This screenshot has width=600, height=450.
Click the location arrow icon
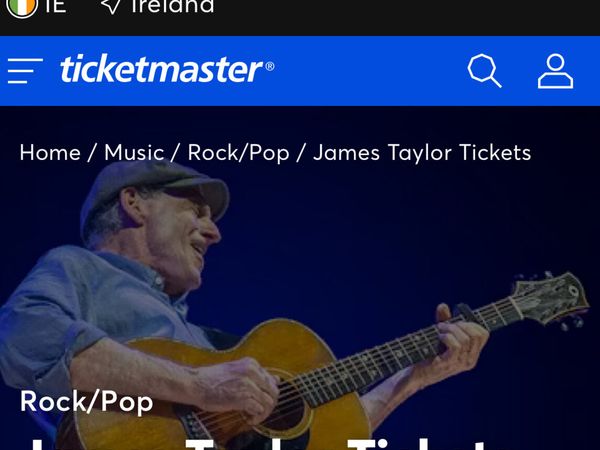point(111,6)
